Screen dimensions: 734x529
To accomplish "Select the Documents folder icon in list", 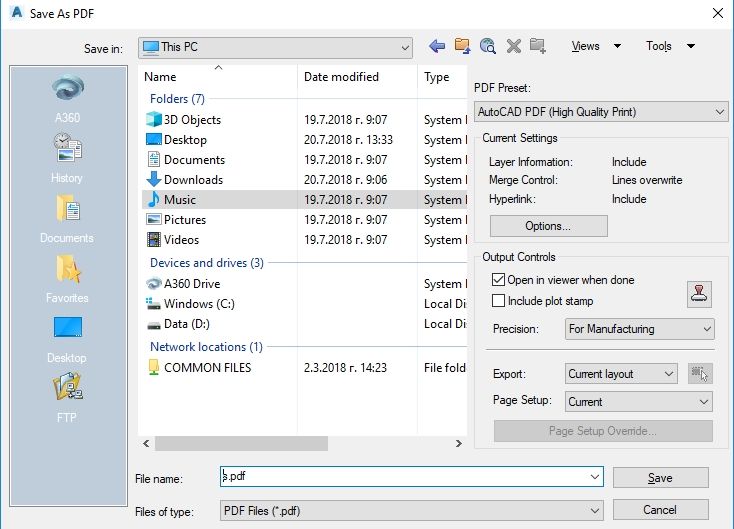I will pos(154,159).
